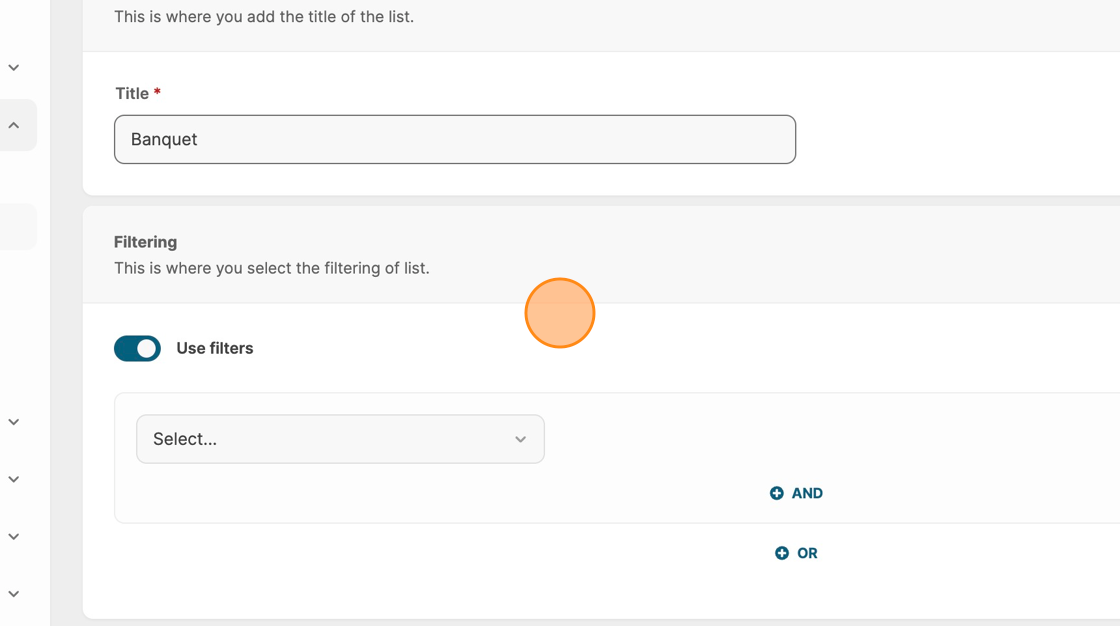
Task: Expand the third-from-last sidebar chevron
Action: coord(14,480)
